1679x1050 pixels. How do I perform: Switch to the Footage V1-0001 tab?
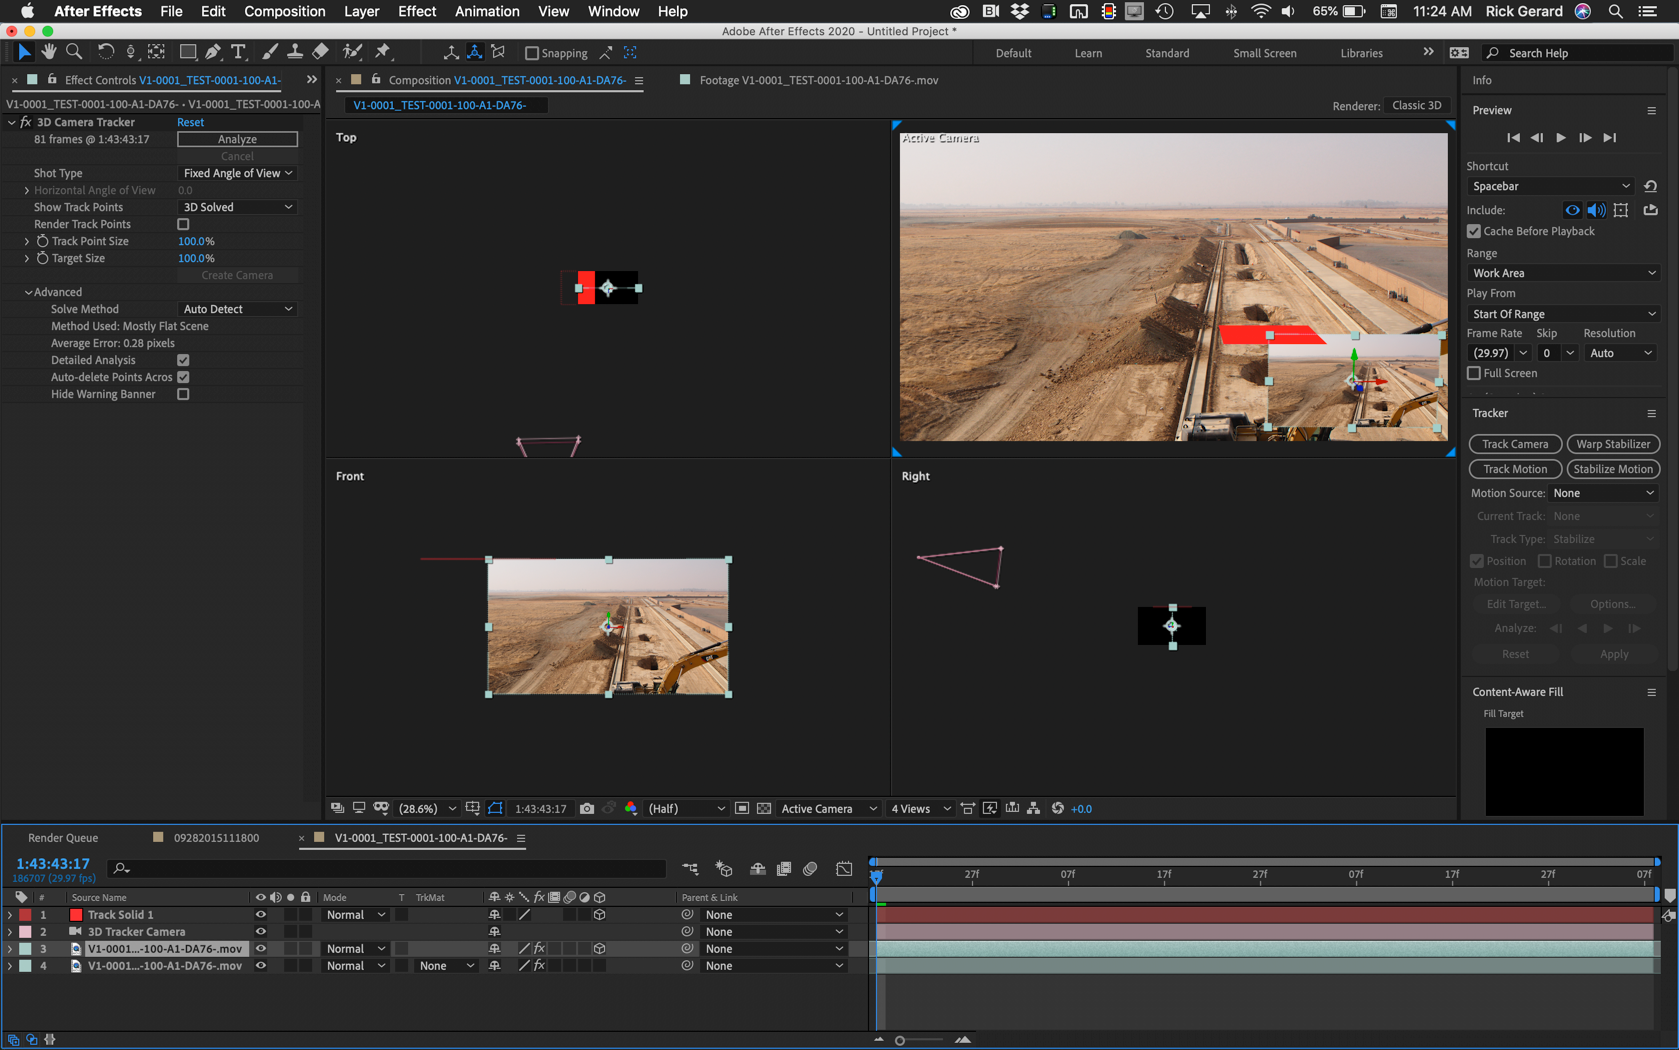[x=809, y=79]
